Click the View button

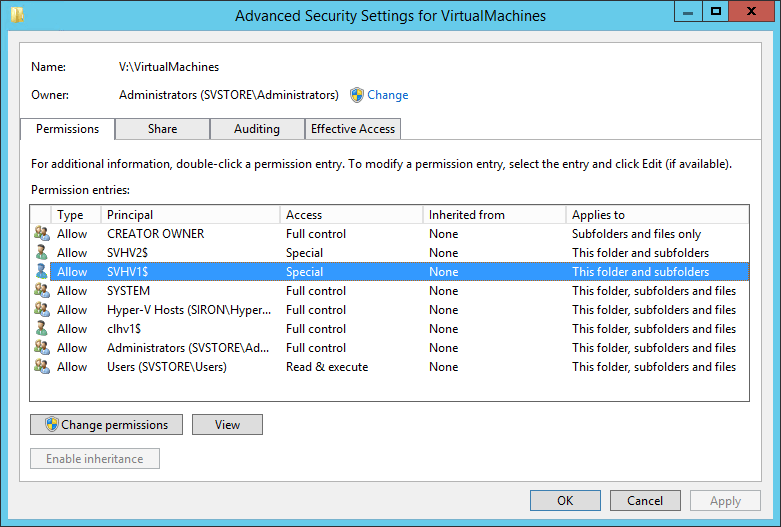[227, 424]
